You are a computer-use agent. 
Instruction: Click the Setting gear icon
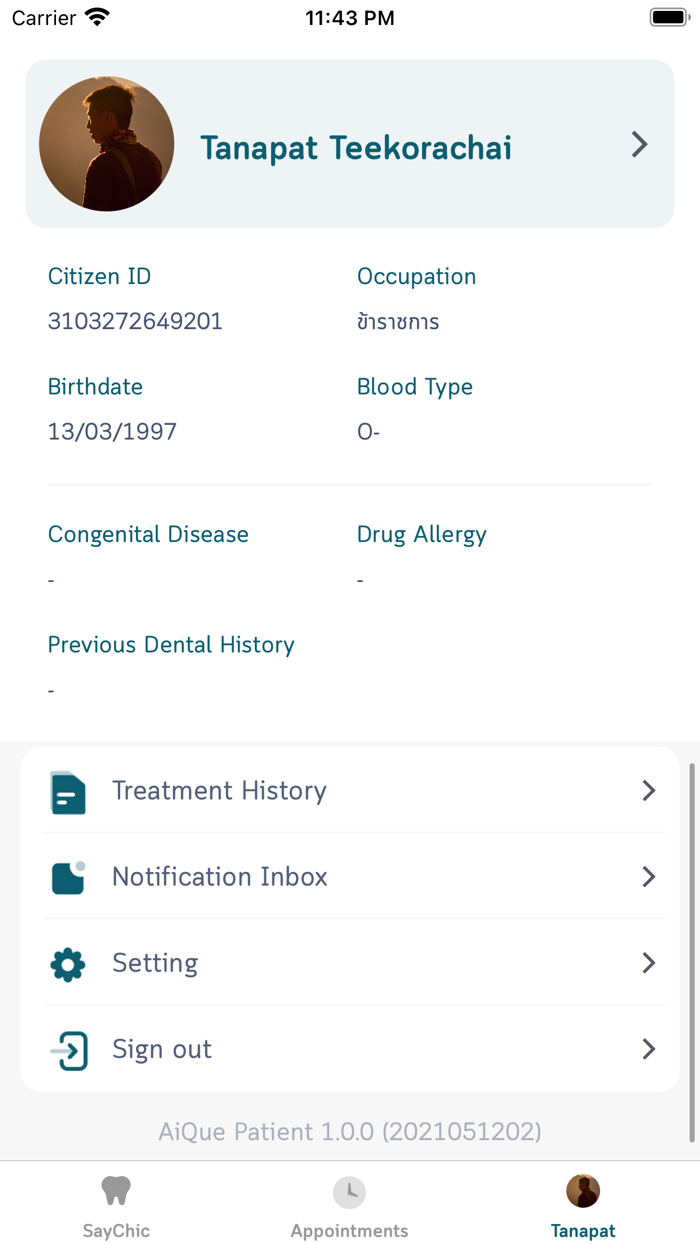(66, 963)
